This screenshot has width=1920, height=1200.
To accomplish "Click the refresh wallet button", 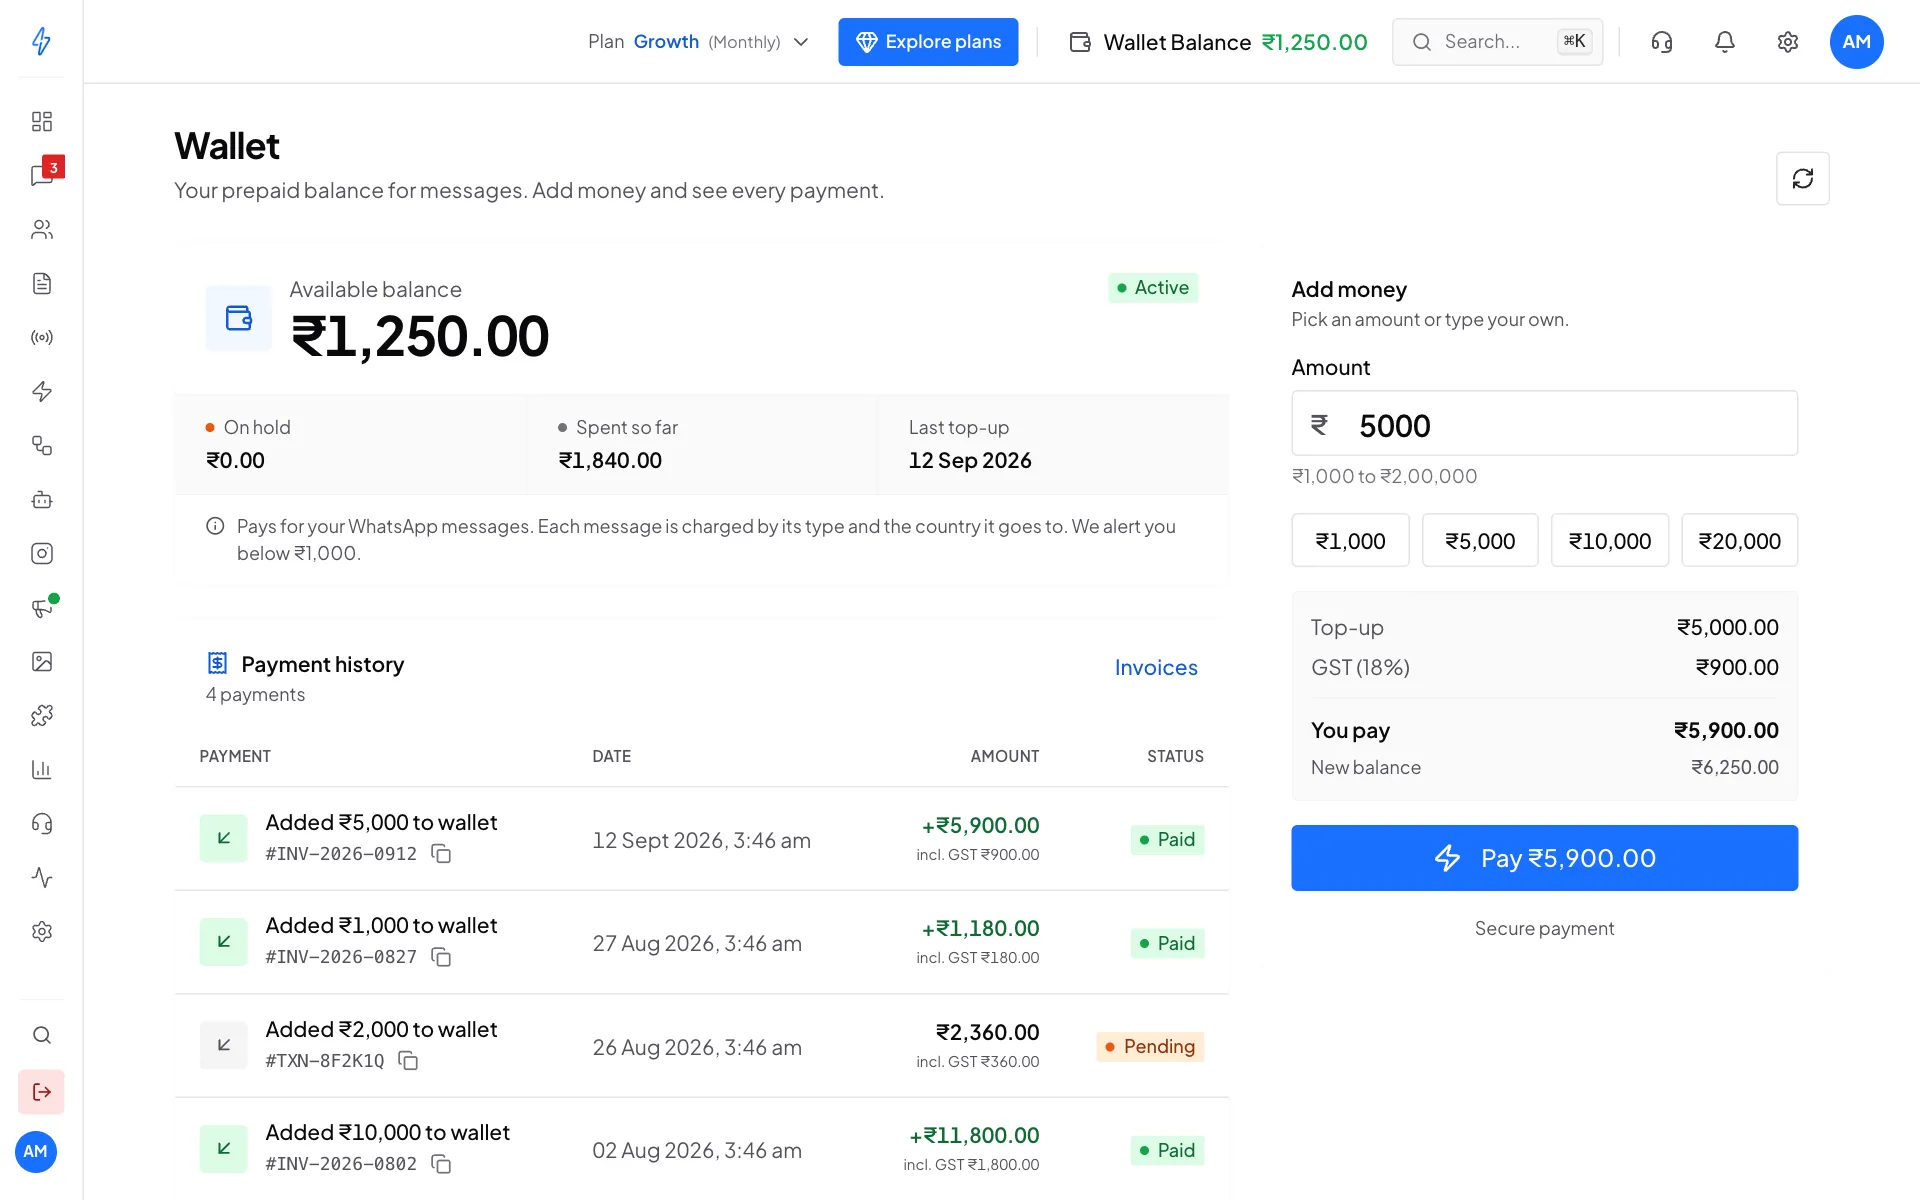I will (x=1802, y=178).
